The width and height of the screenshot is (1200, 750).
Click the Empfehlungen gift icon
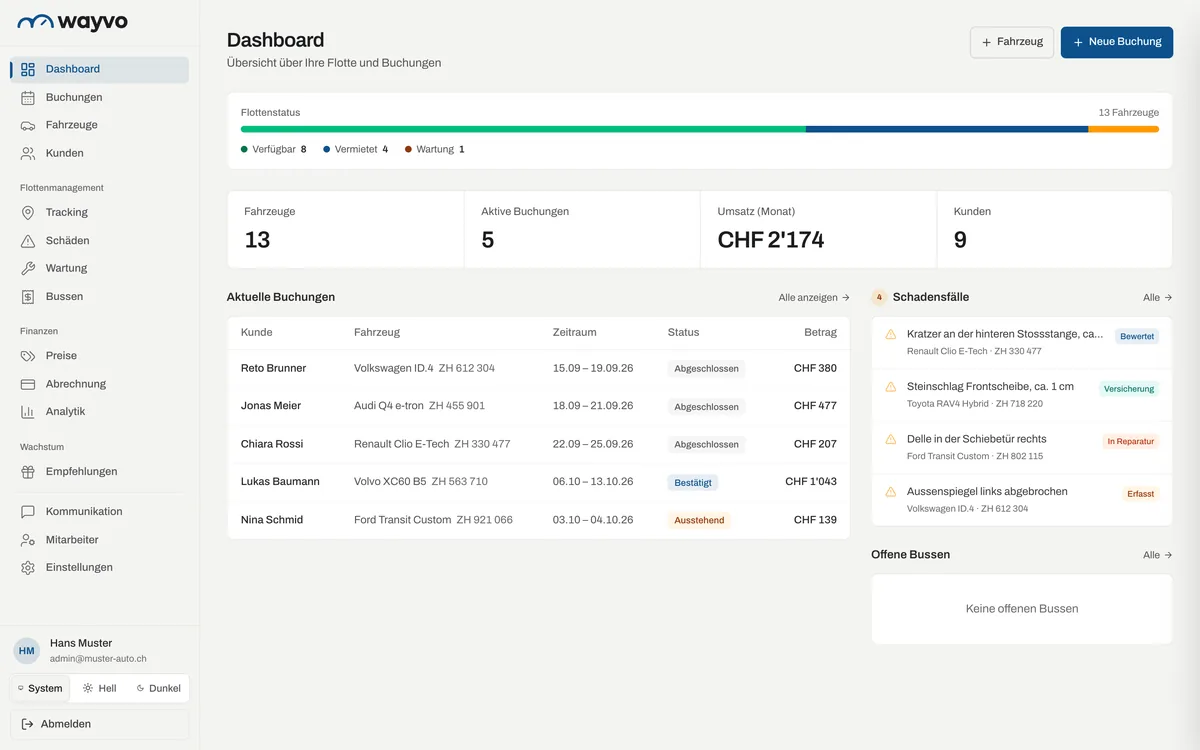click(x=28, y=471)
